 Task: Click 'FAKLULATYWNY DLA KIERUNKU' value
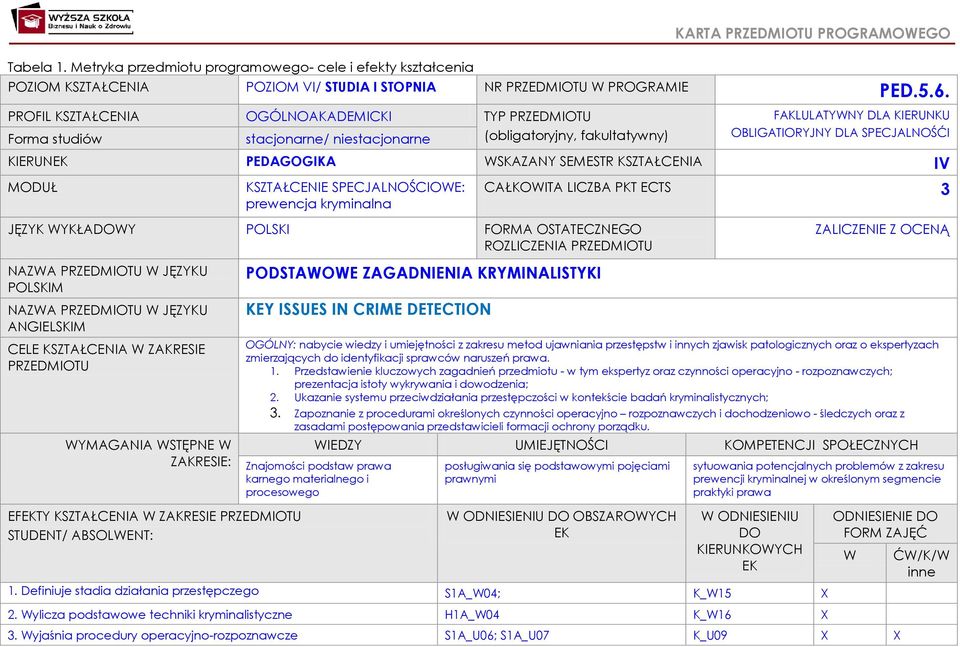pos(861,115)
